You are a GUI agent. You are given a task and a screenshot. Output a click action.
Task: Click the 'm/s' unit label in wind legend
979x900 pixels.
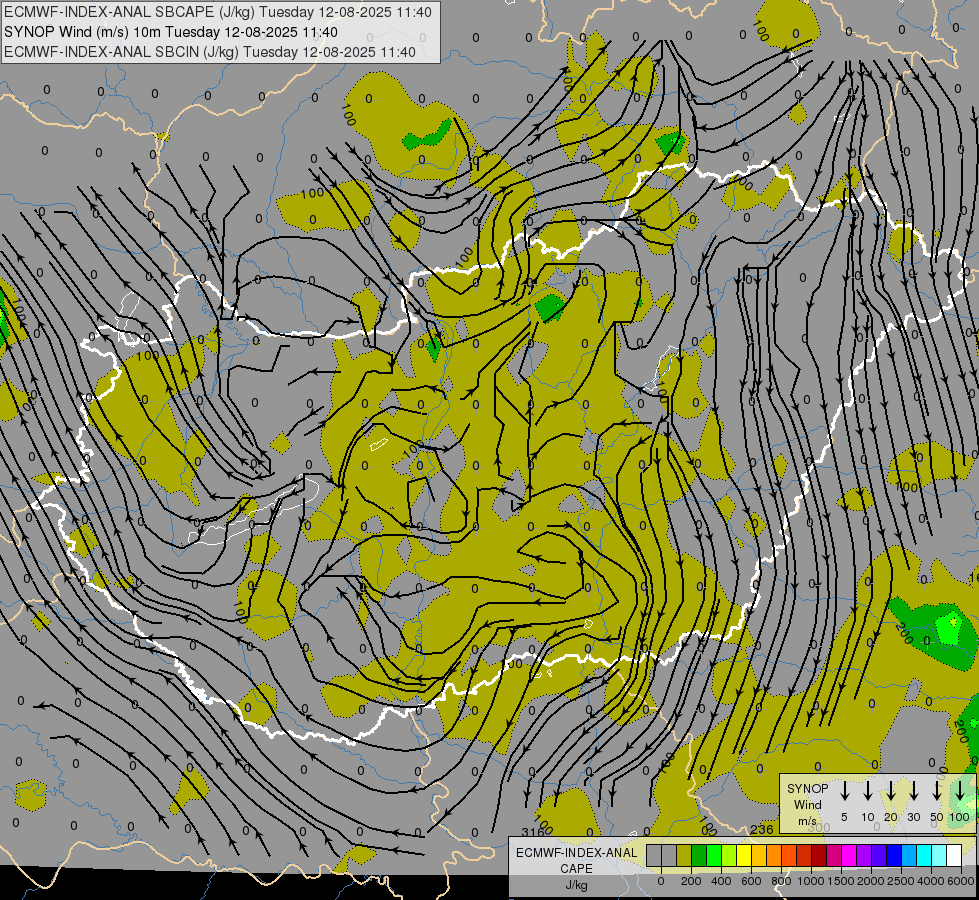point(806,821)
